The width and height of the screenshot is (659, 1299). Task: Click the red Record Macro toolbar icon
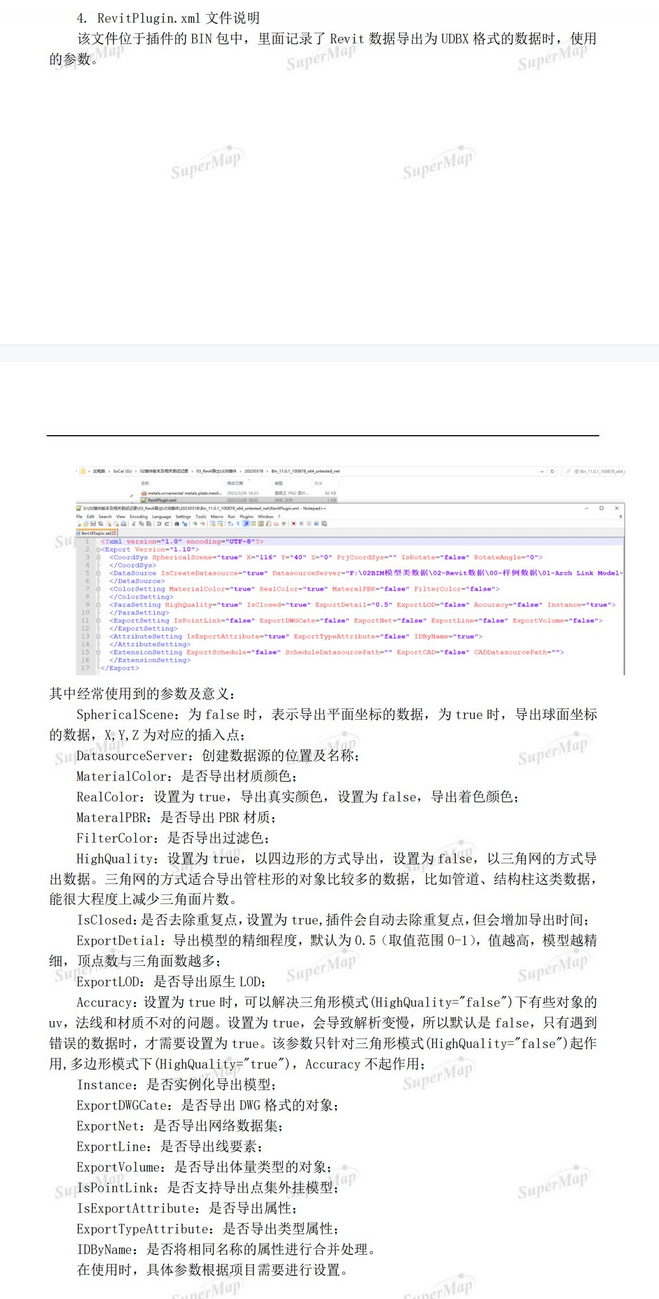click(x=293, y=523)
